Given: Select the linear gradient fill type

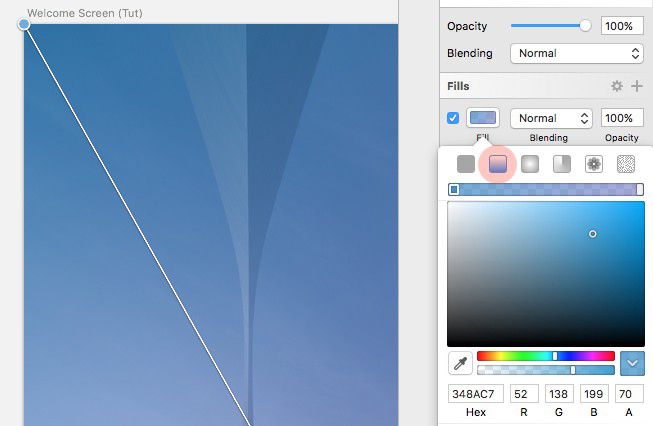Looking at the screenshot, I should pos(498,164).
